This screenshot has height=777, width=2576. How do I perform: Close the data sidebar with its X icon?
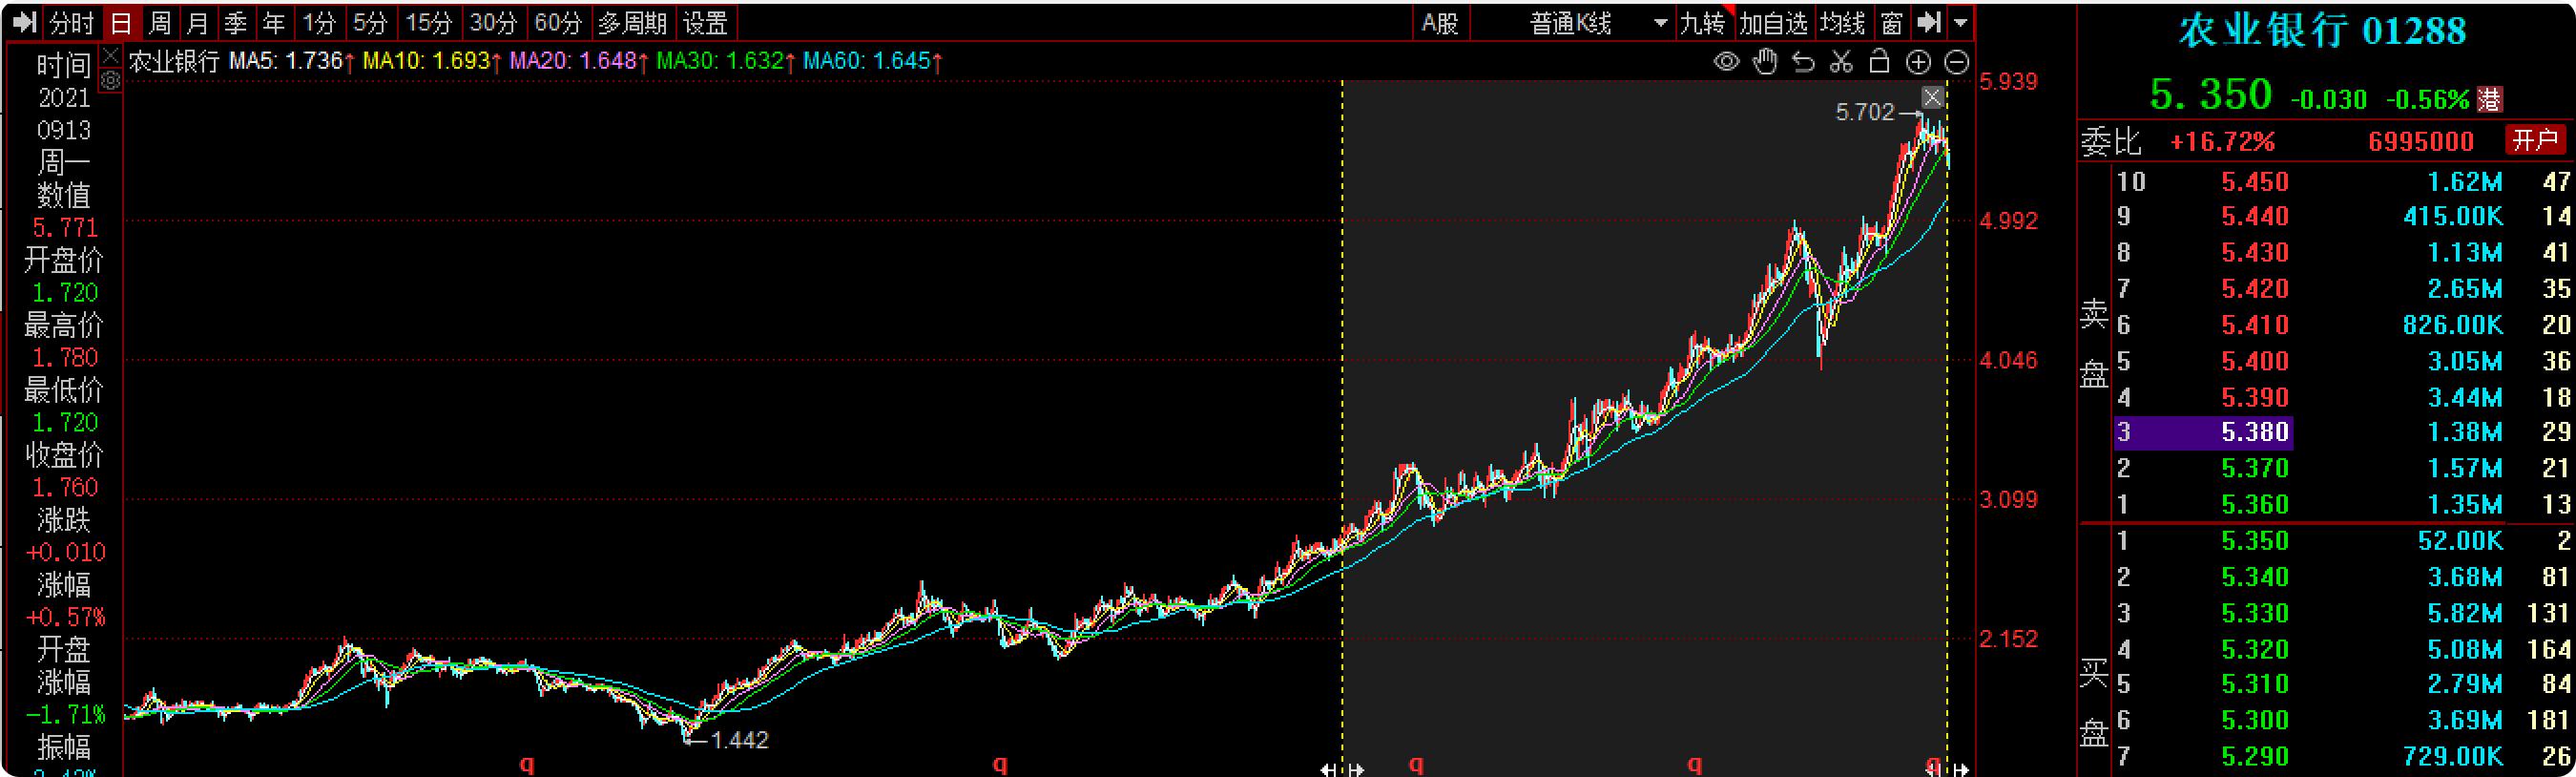click(x=111, y=55)
